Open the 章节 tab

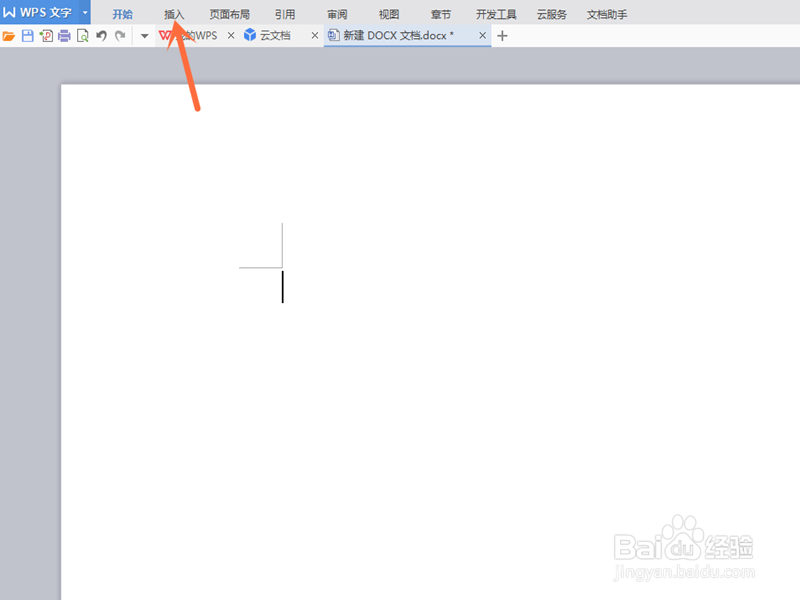point(441,14)
